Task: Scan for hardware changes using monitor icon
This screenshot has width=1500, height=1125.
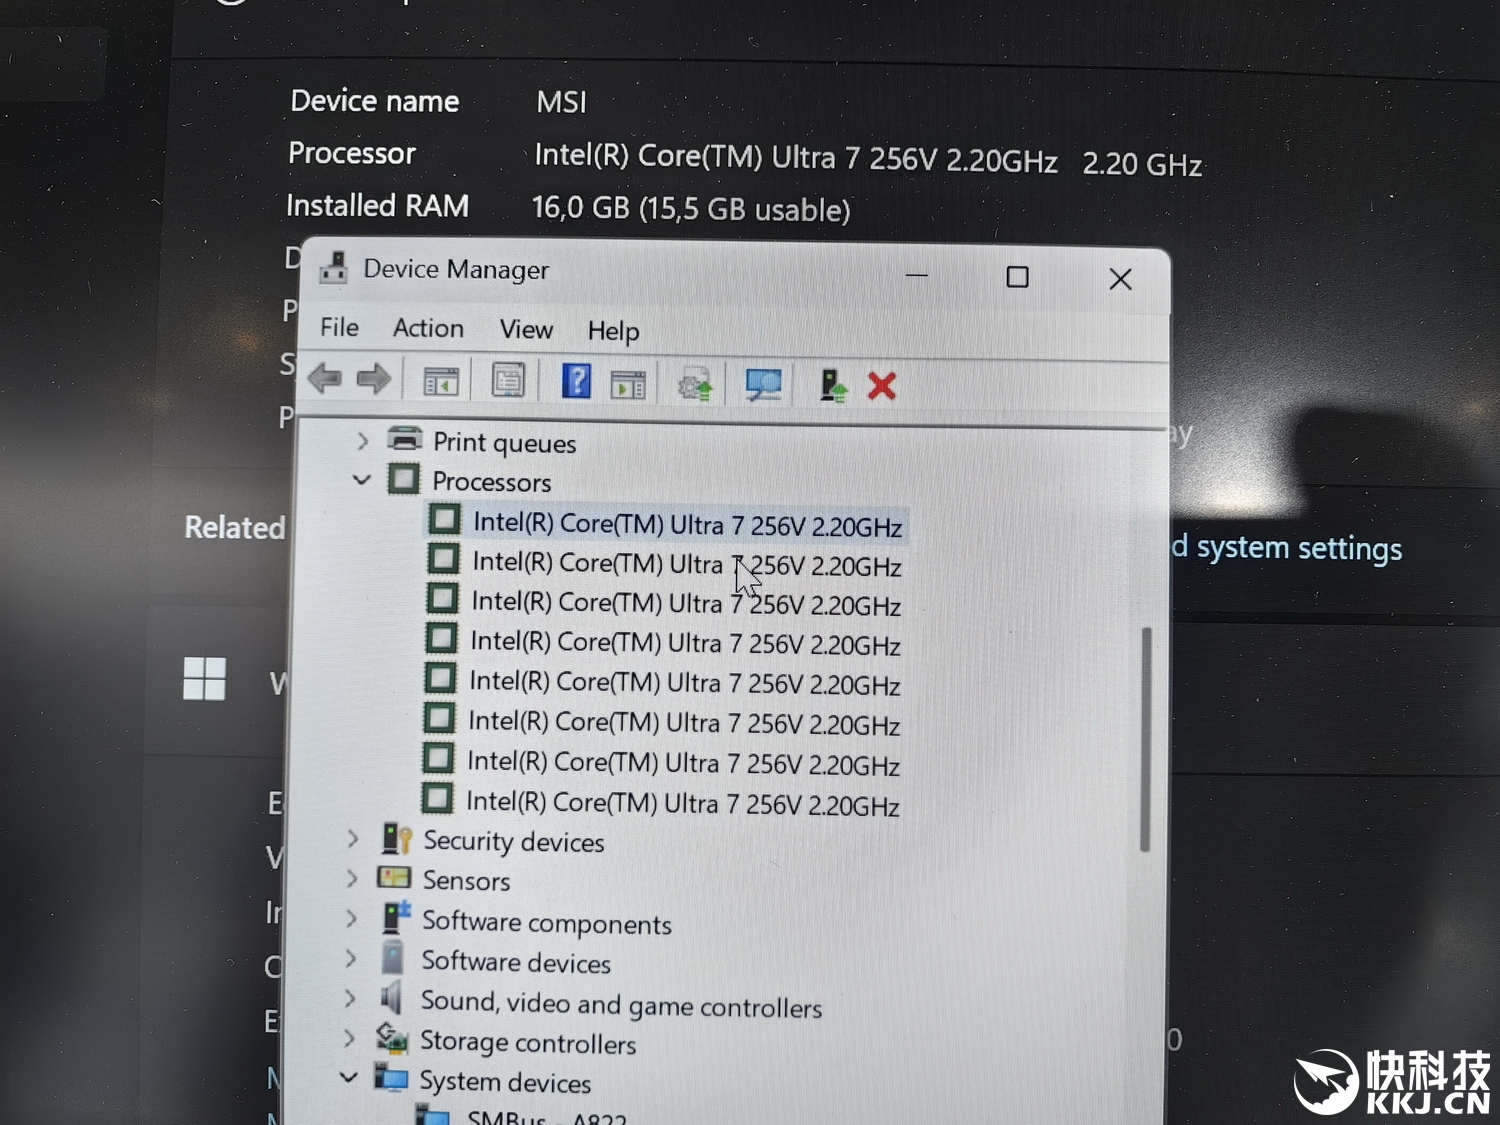Action: tap(763, 385)
